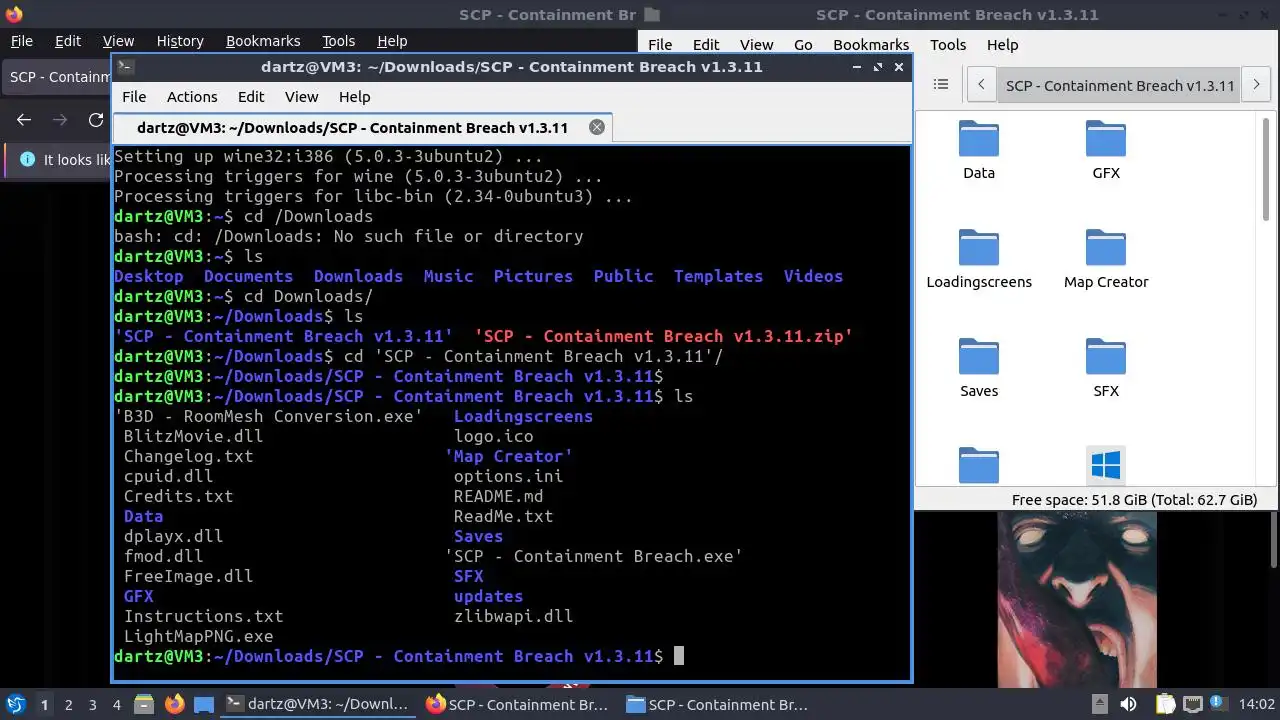Screen dimensions: 1280x720
Task: Open the terminal File menu
Action: tap(134, 97)
